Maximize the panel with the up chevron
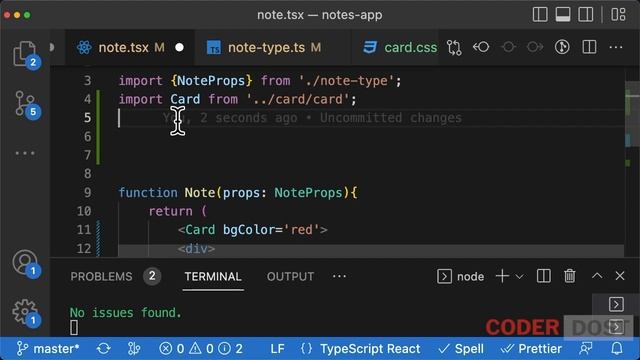 click(597, 276)
